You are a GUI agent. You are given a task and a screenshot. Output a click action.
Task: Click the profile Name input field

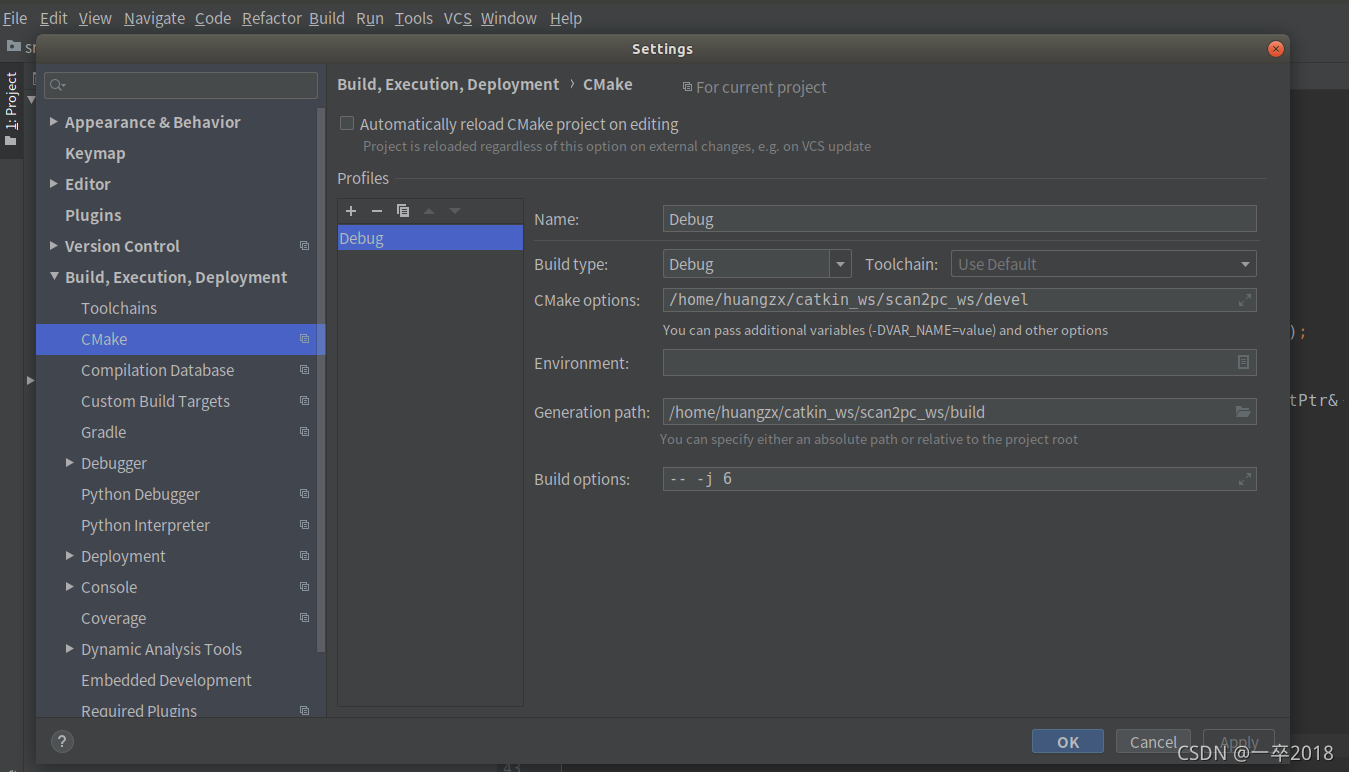[x=959, y=219]
